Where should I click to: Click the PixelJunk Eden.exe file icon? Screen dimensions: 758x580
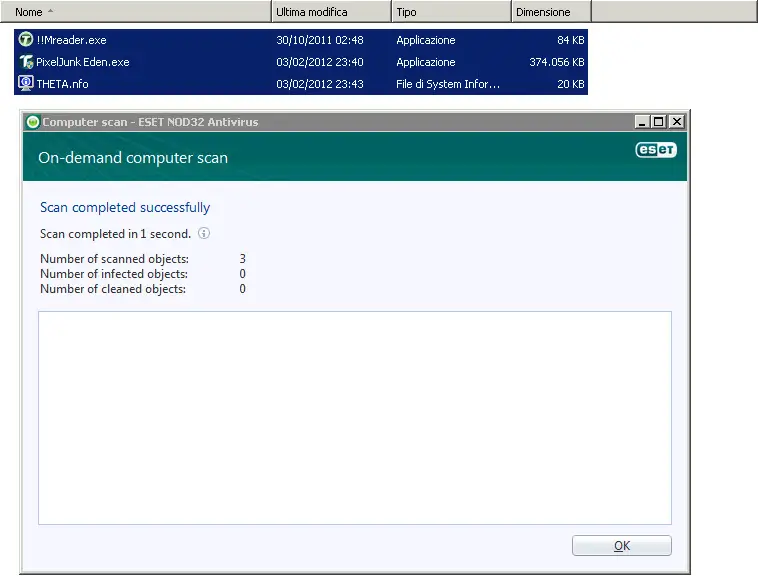coord(26,61)
